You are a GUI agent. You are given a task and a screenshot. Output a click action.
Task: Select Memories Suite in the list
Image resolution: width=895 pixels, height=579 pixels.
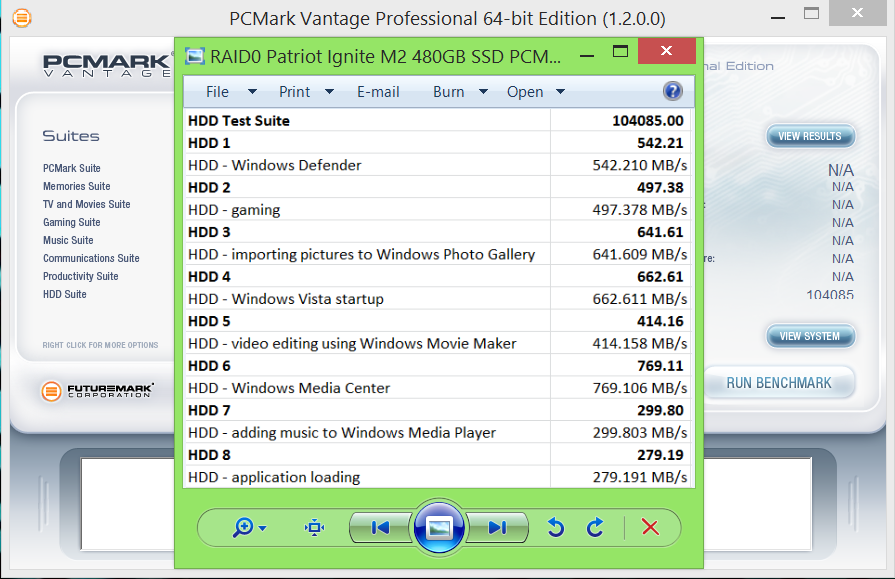click(77, 186)
